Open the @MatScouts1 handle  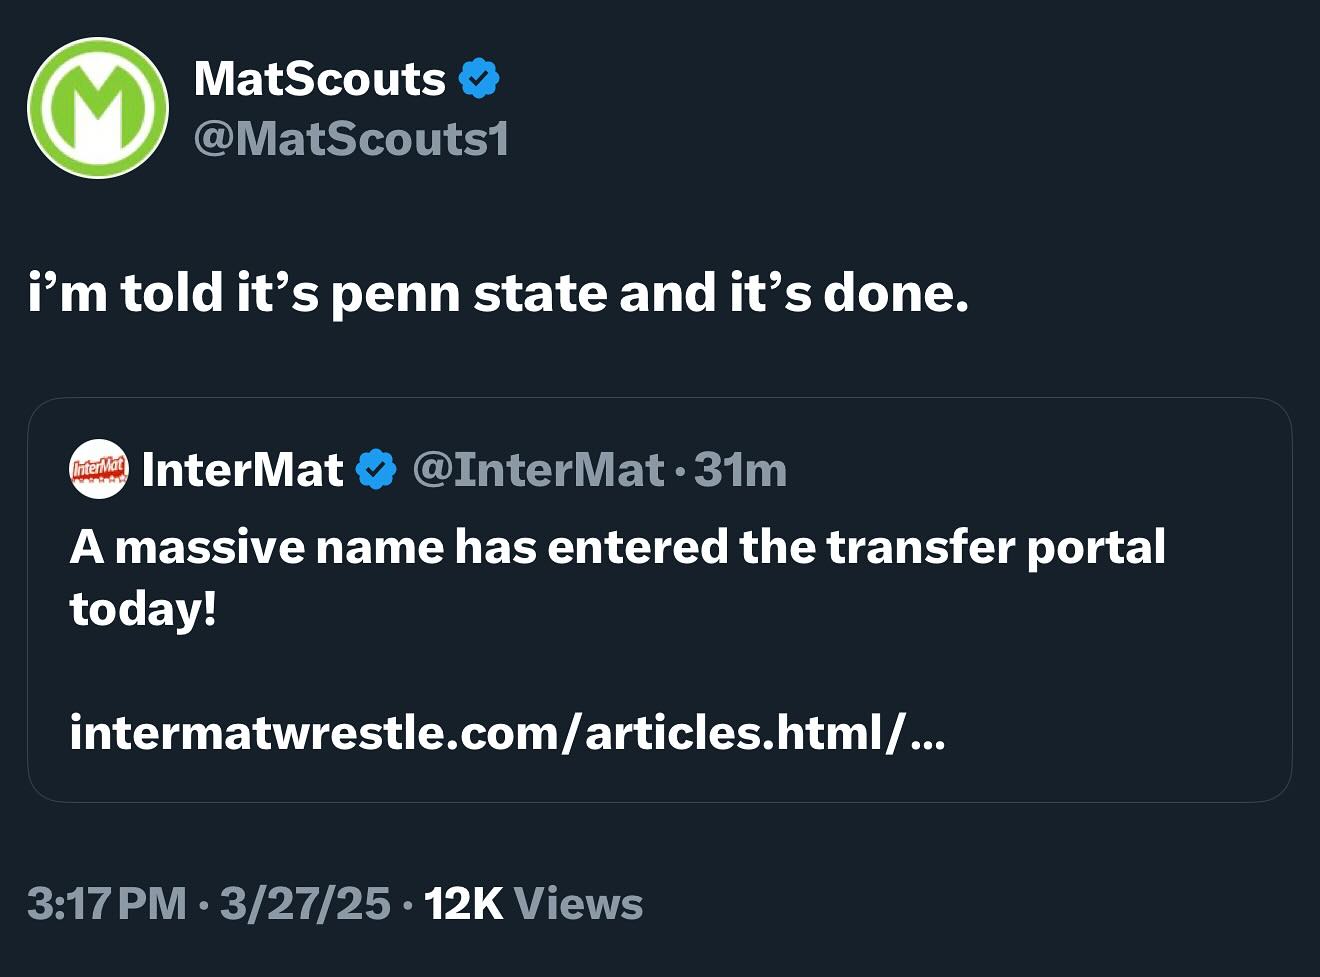(351, 138)
